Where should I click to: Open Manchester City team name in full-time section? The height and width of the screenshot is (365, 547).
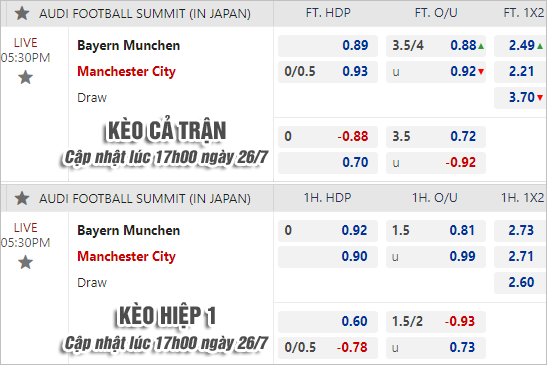(126, 72)
